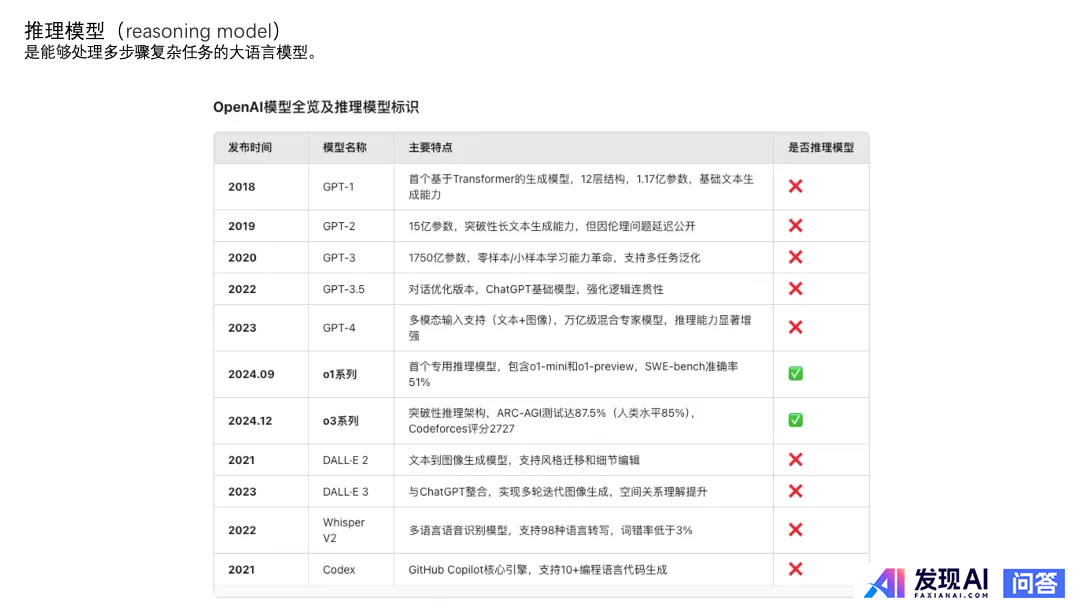Click the 发现AI logo icon
The width and height of the screenshot is (1080, 608).
pos(884,583)
